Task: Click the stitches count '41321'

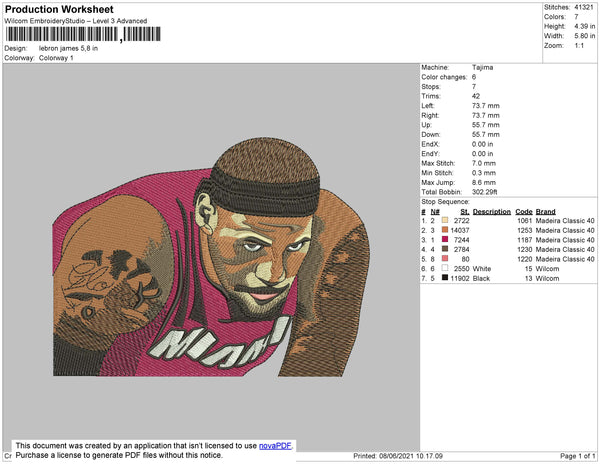Action: tap(584, 7)
